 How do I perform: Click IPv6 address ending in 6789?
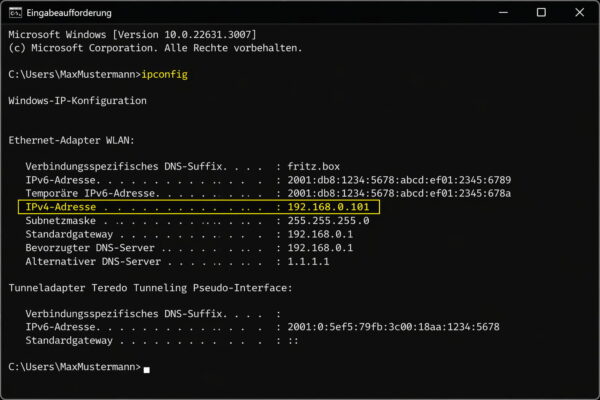pos(399,180)
